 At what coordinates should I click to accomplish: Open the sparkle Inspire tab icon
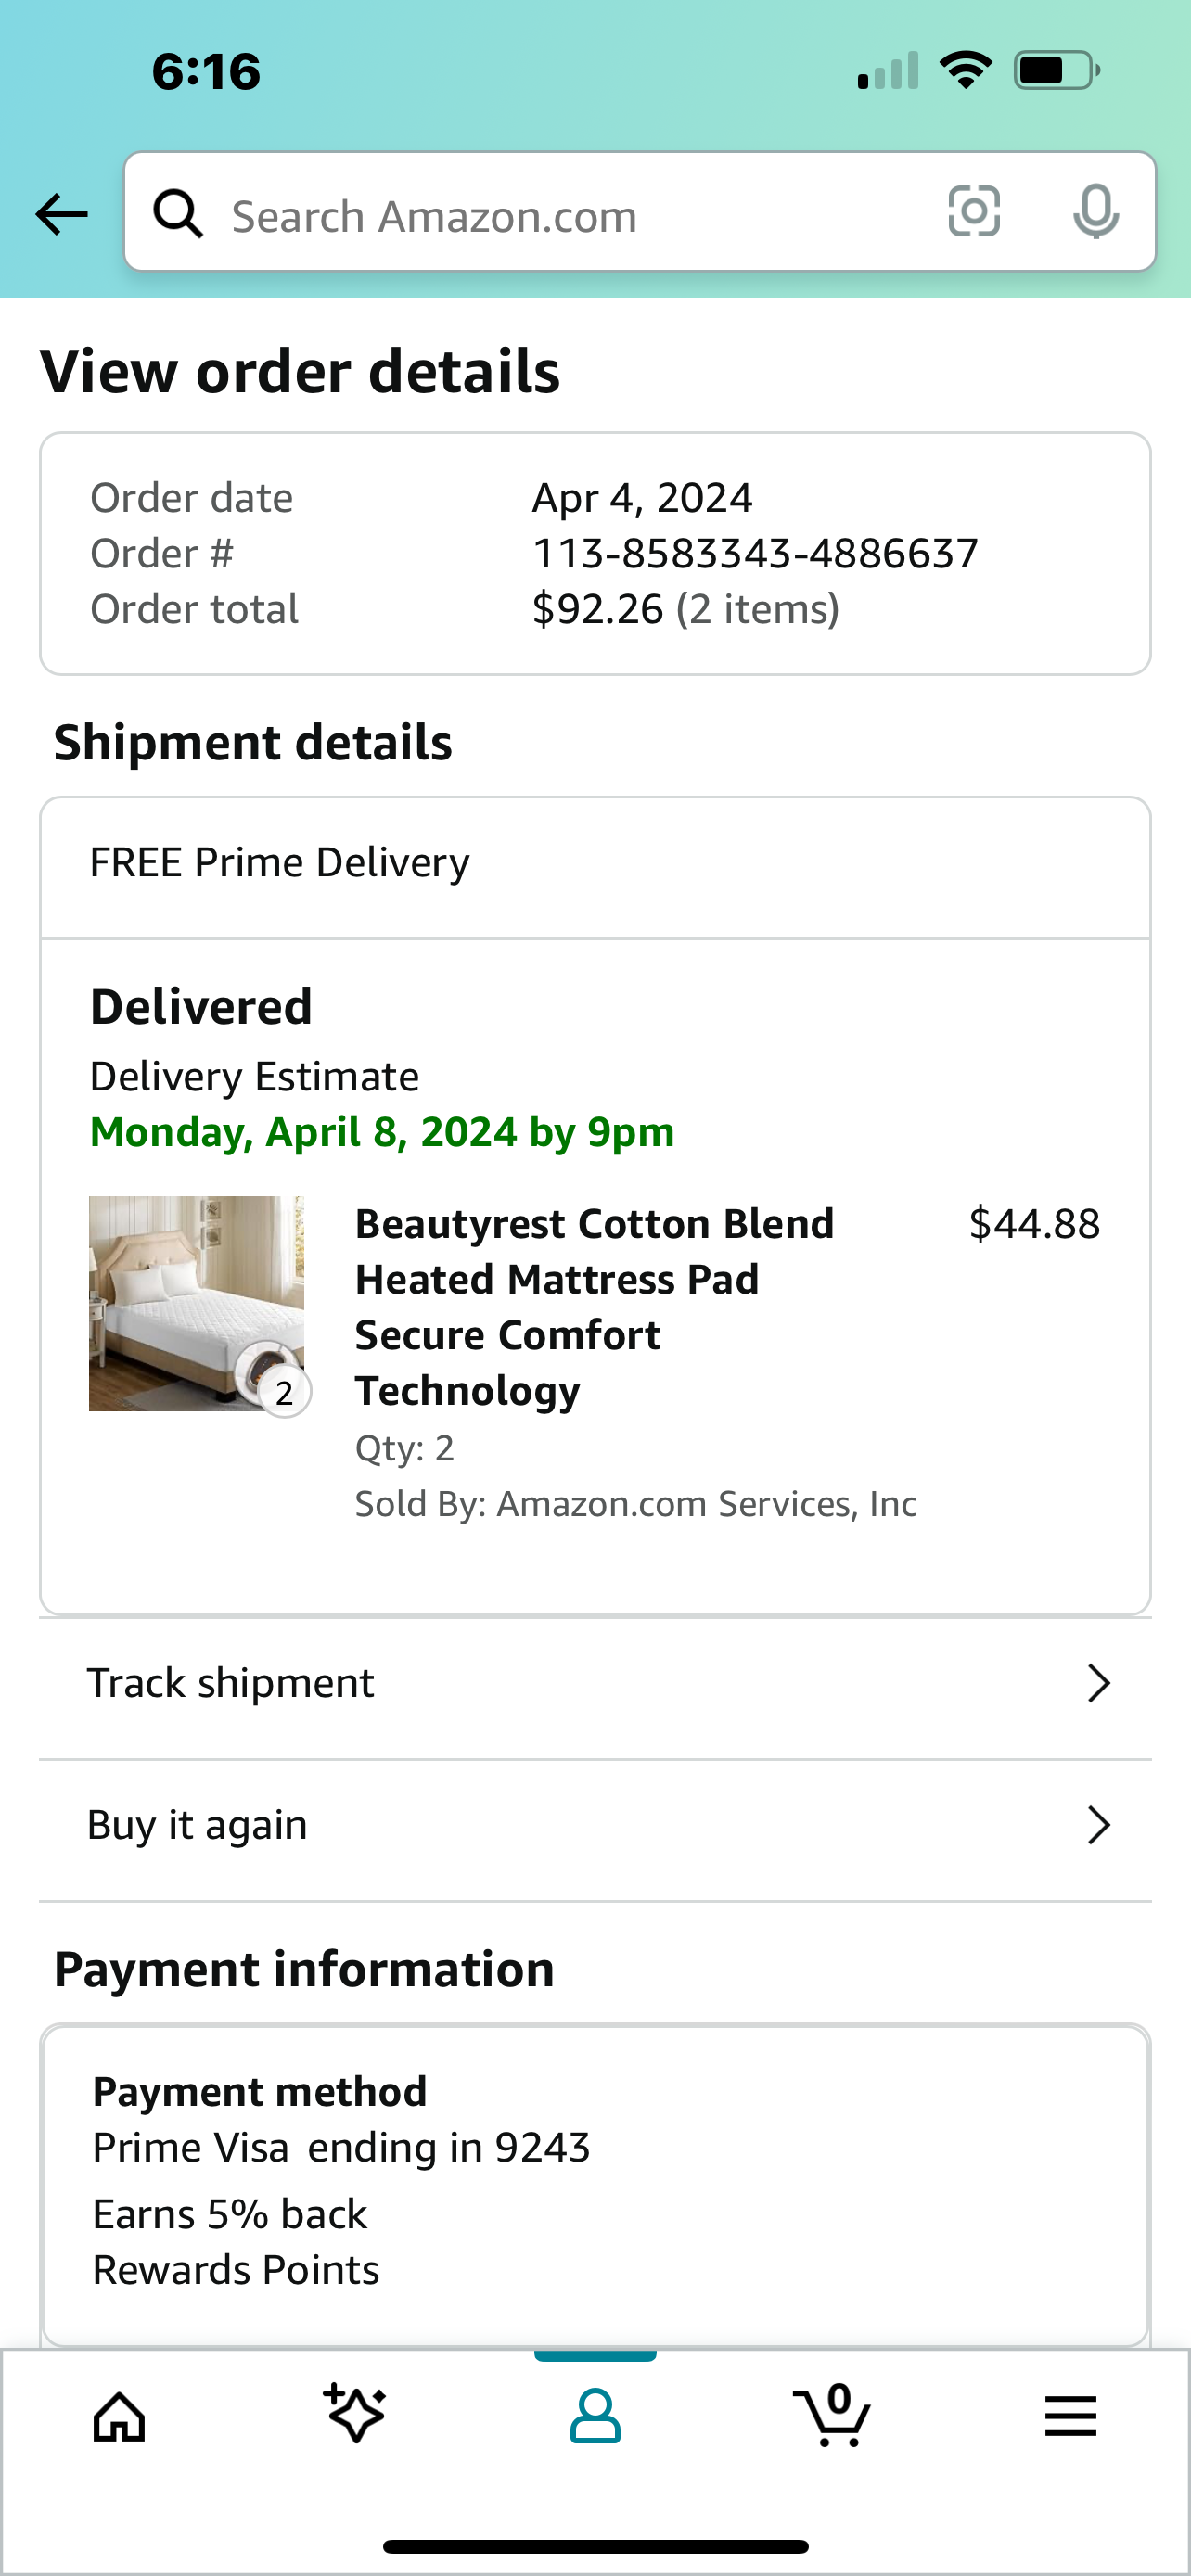[x=355, y=2413]
